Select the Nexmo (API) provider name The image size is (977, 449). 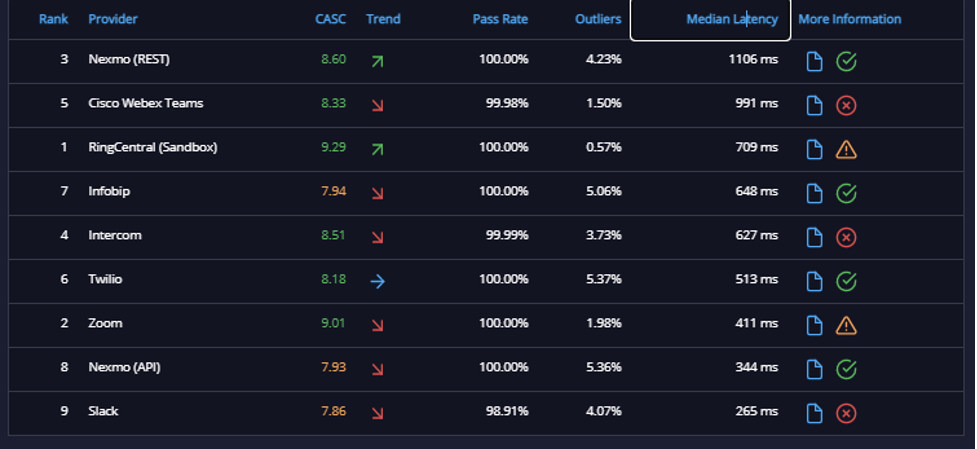[125, 367]
